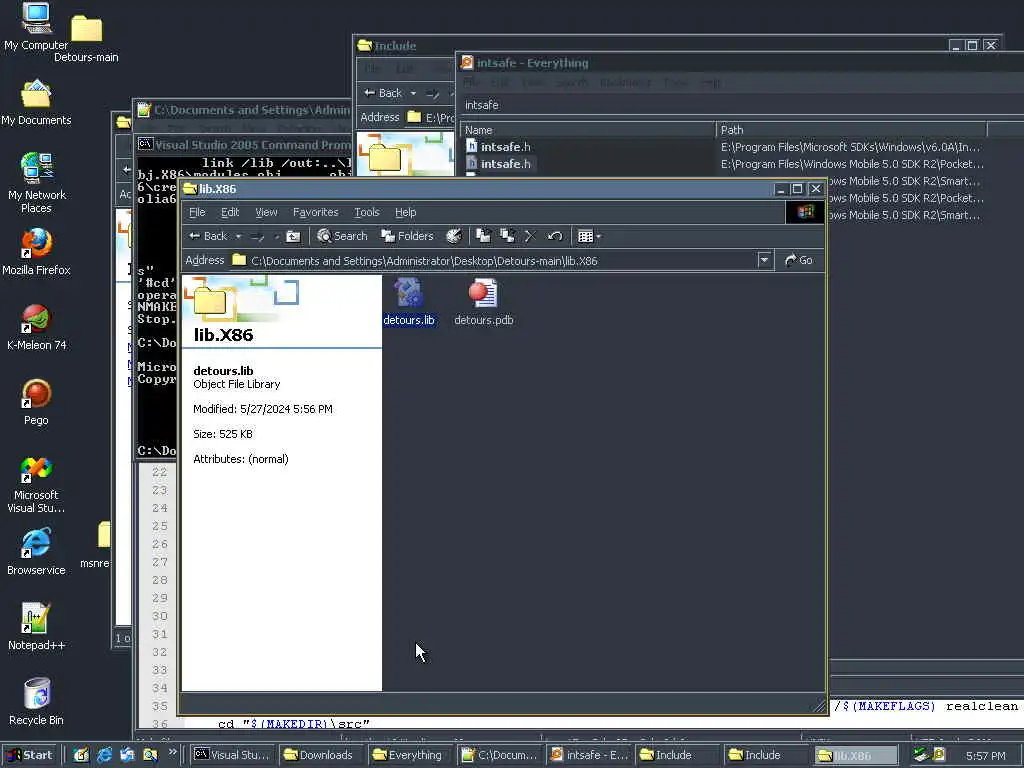
Task: Toggle the Folders pane in lib.X86
Action: pyautogui.click(x=408, y=236)
